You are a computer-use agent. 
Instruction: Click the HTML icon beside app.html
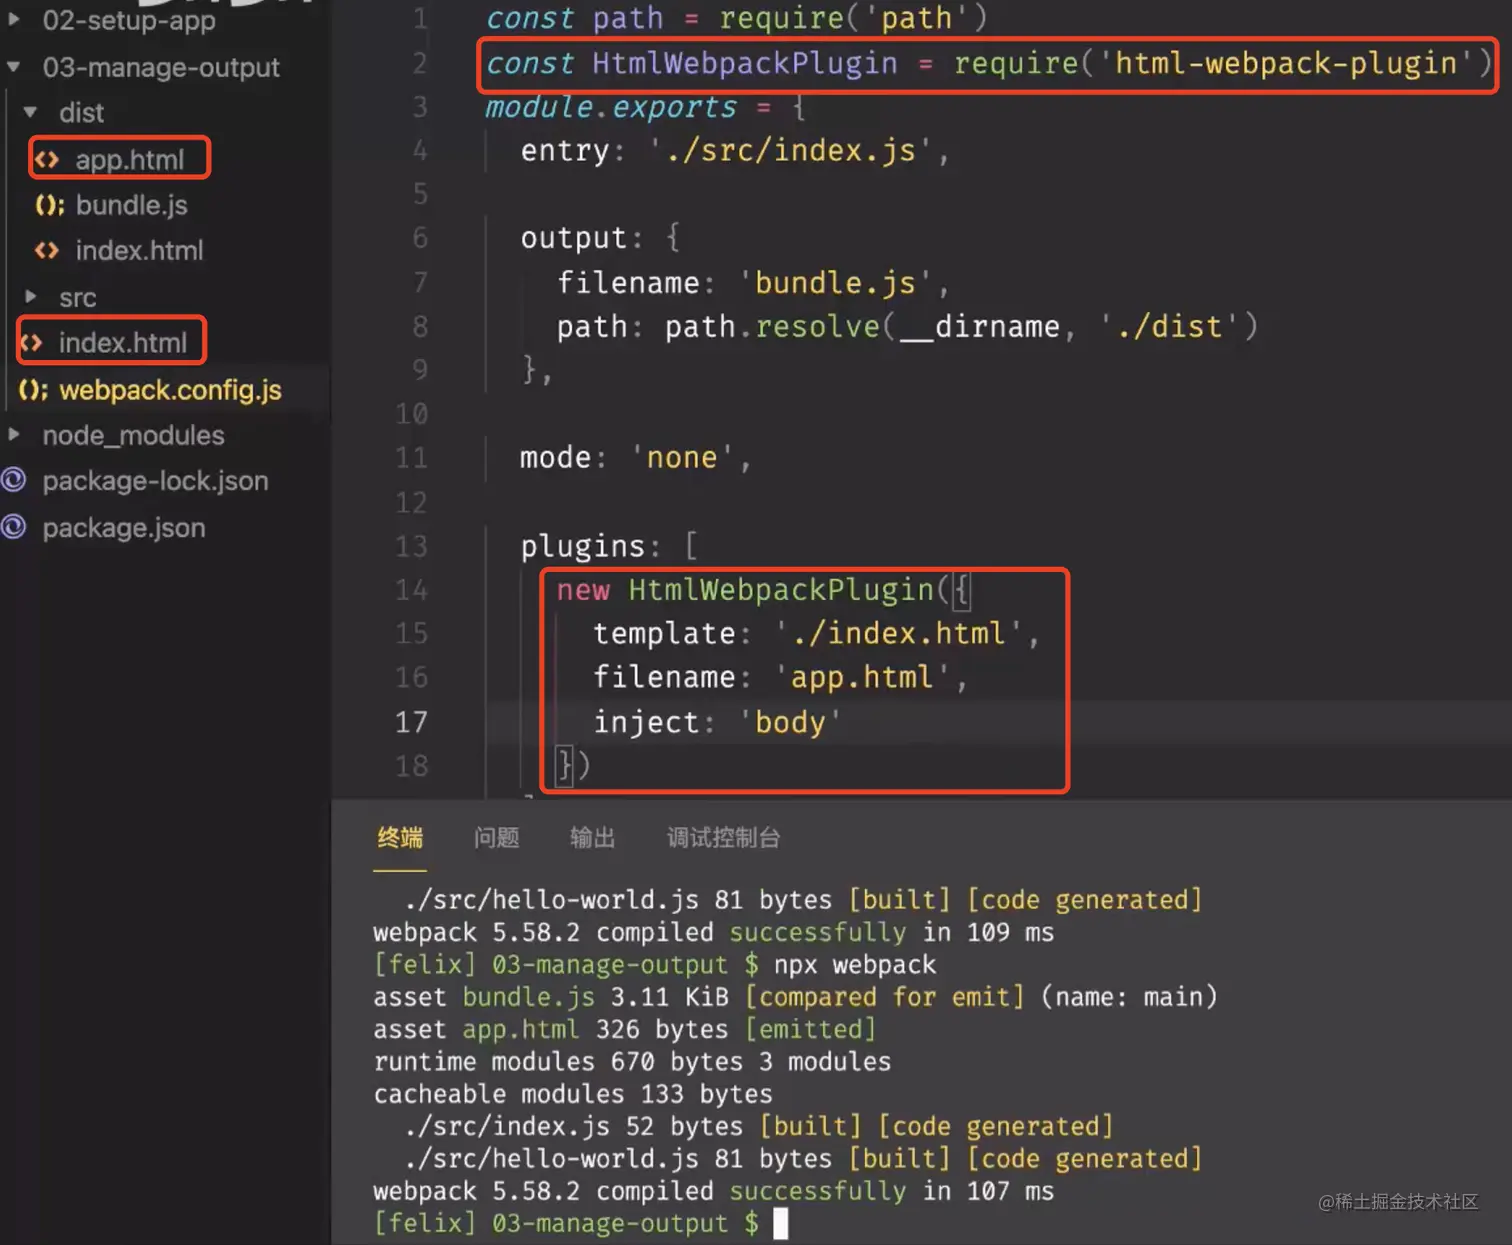tap(47, 159)
